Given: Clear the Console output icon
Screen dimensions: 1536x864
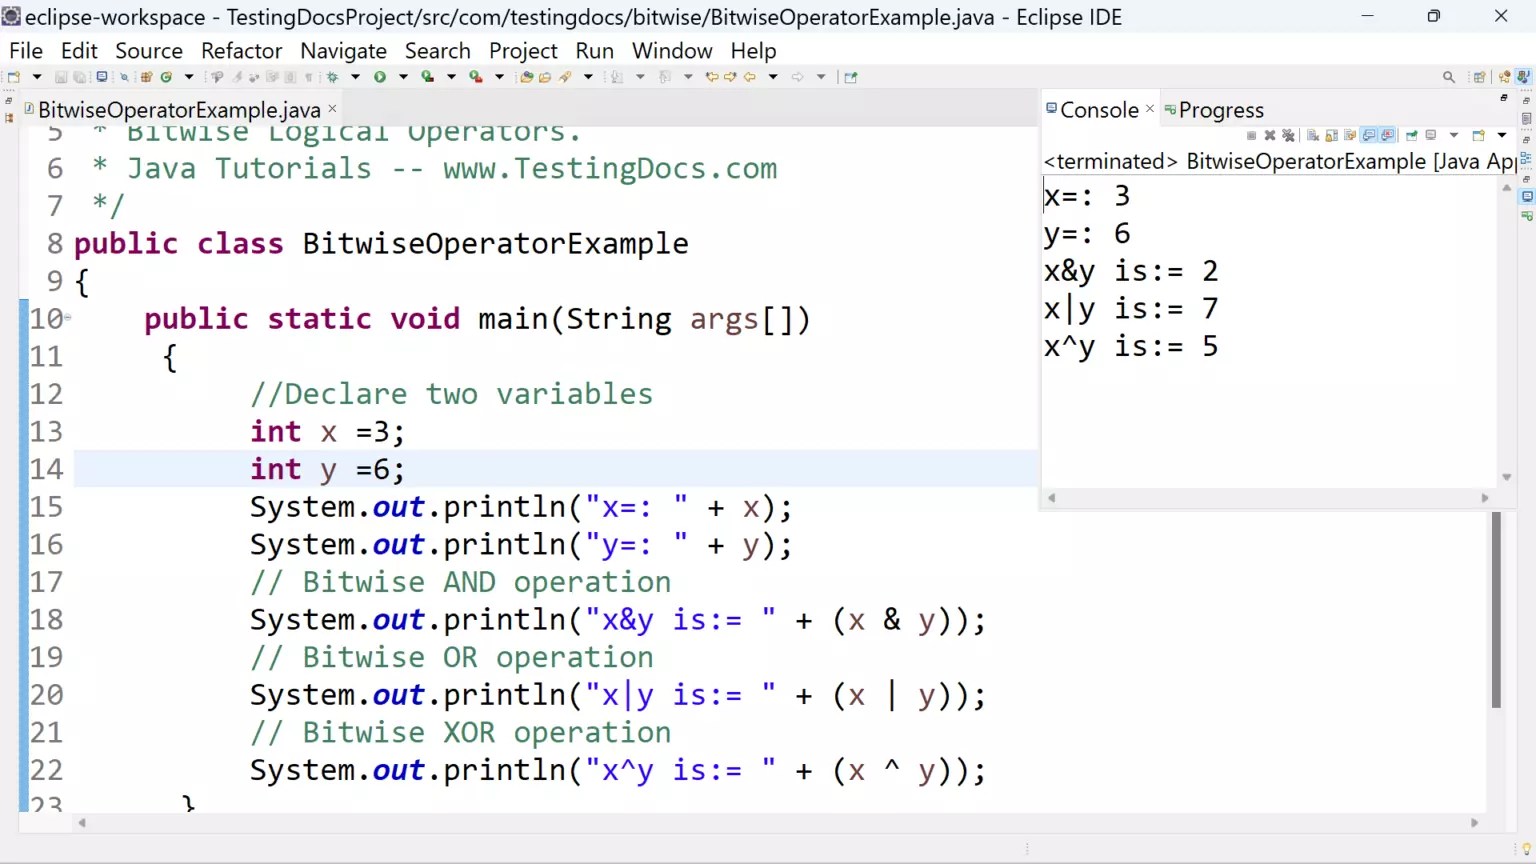Looking at the screenshot, I should pyautogui.click(x=1314, y=134).
